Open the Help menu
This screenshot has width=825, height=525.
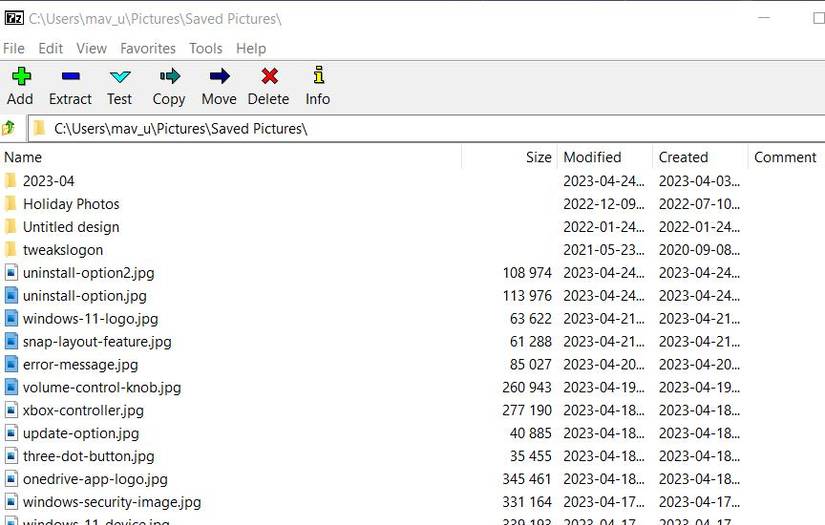(x=251, y=48)
